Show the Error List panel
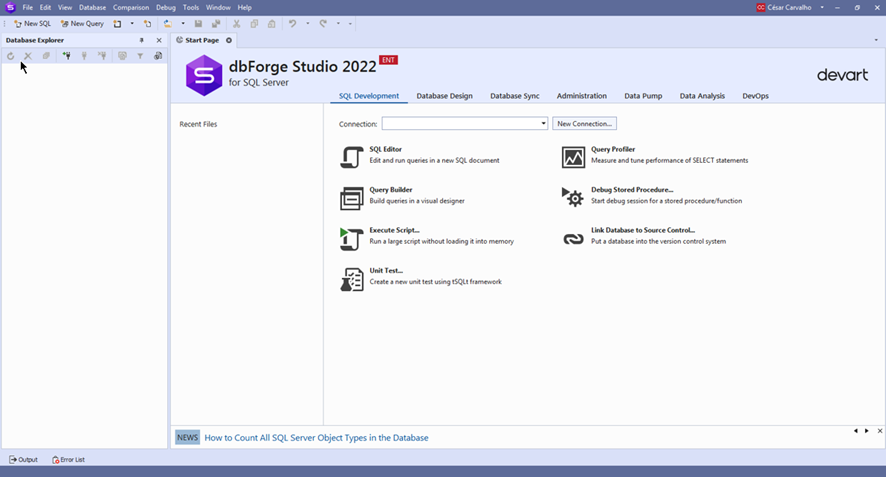 tap(68, 460)
